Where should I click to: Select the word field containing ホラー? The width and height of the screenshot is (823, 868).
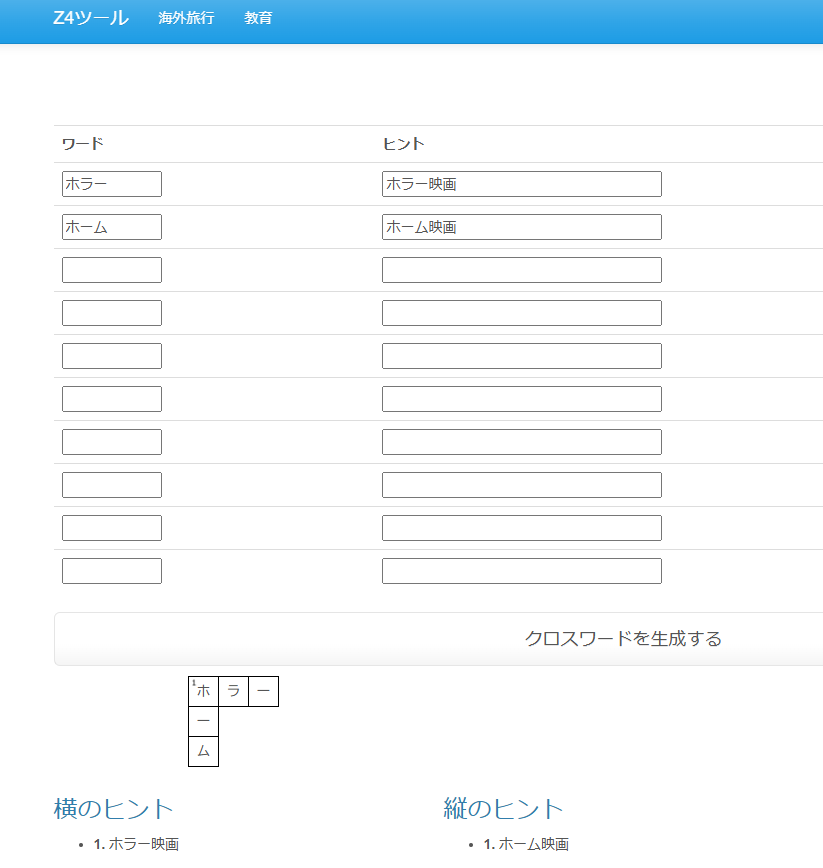(x=111, y=183)
